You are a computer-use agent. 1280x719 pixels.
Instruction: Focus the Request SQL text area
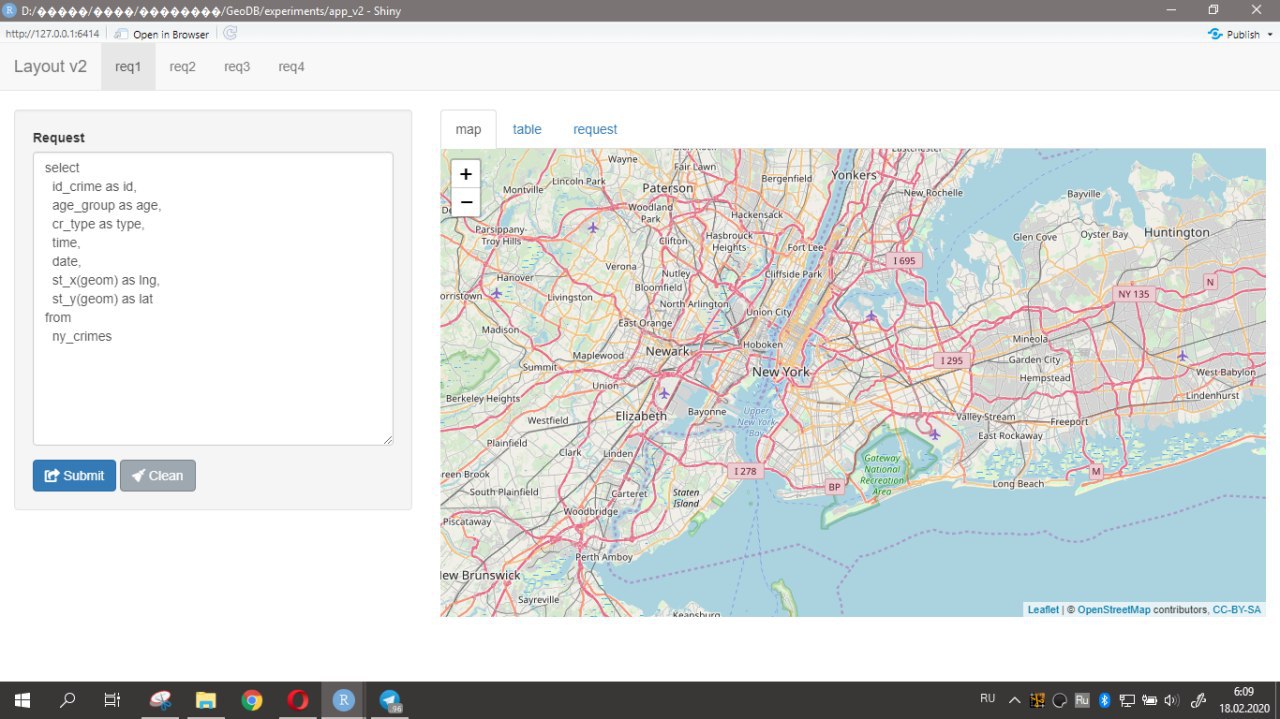pos(213,298)
